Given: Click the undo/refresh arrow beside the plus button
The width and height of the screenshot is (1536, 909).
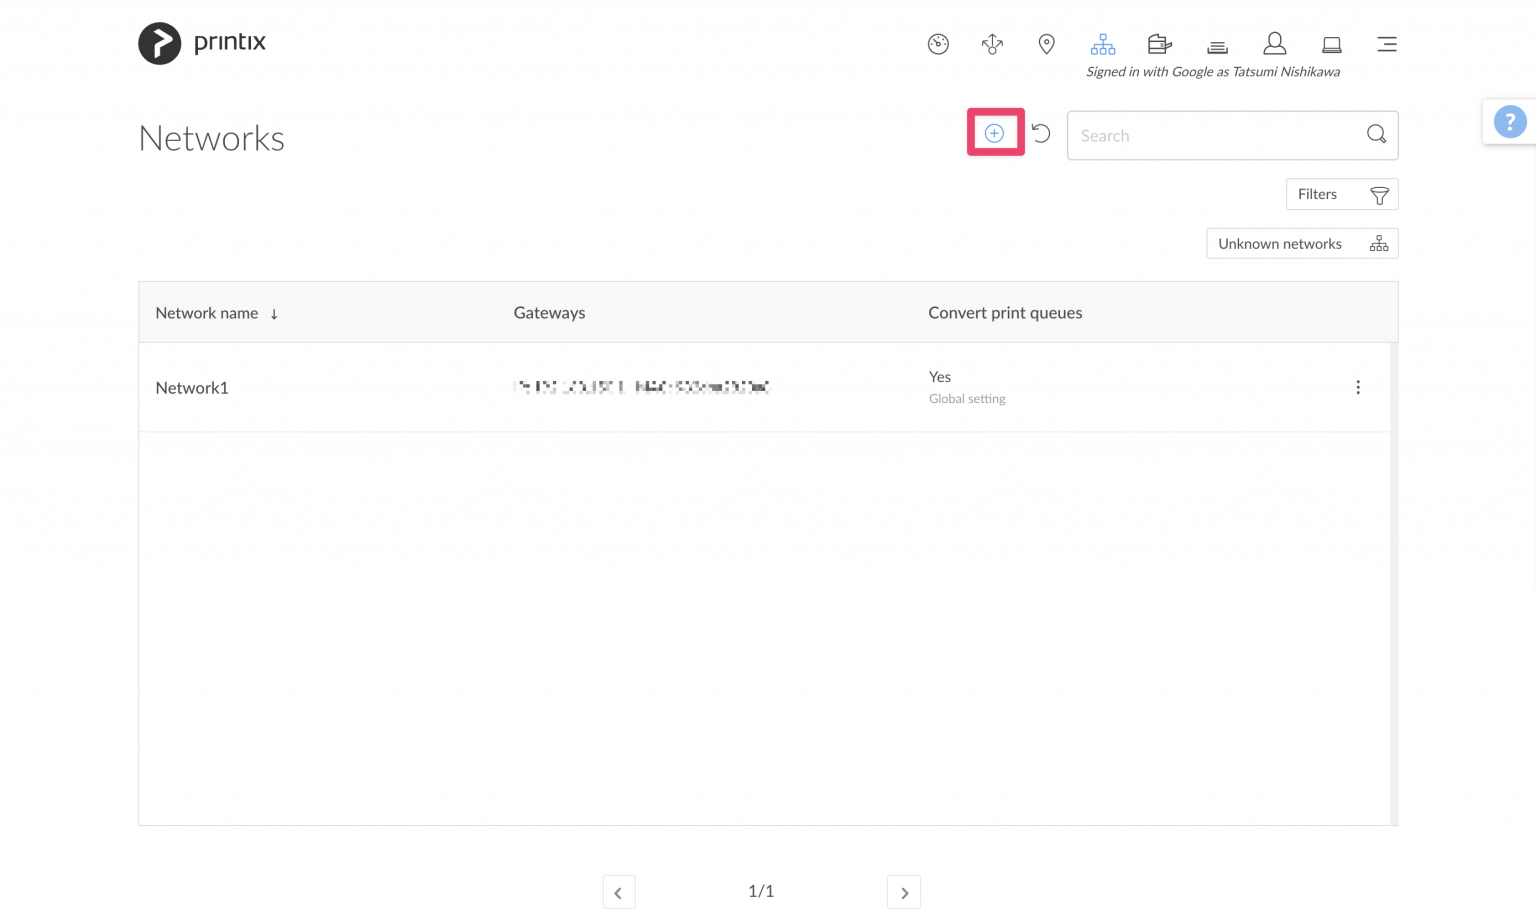Looking at the screenshot, I should click(1041, 132).
